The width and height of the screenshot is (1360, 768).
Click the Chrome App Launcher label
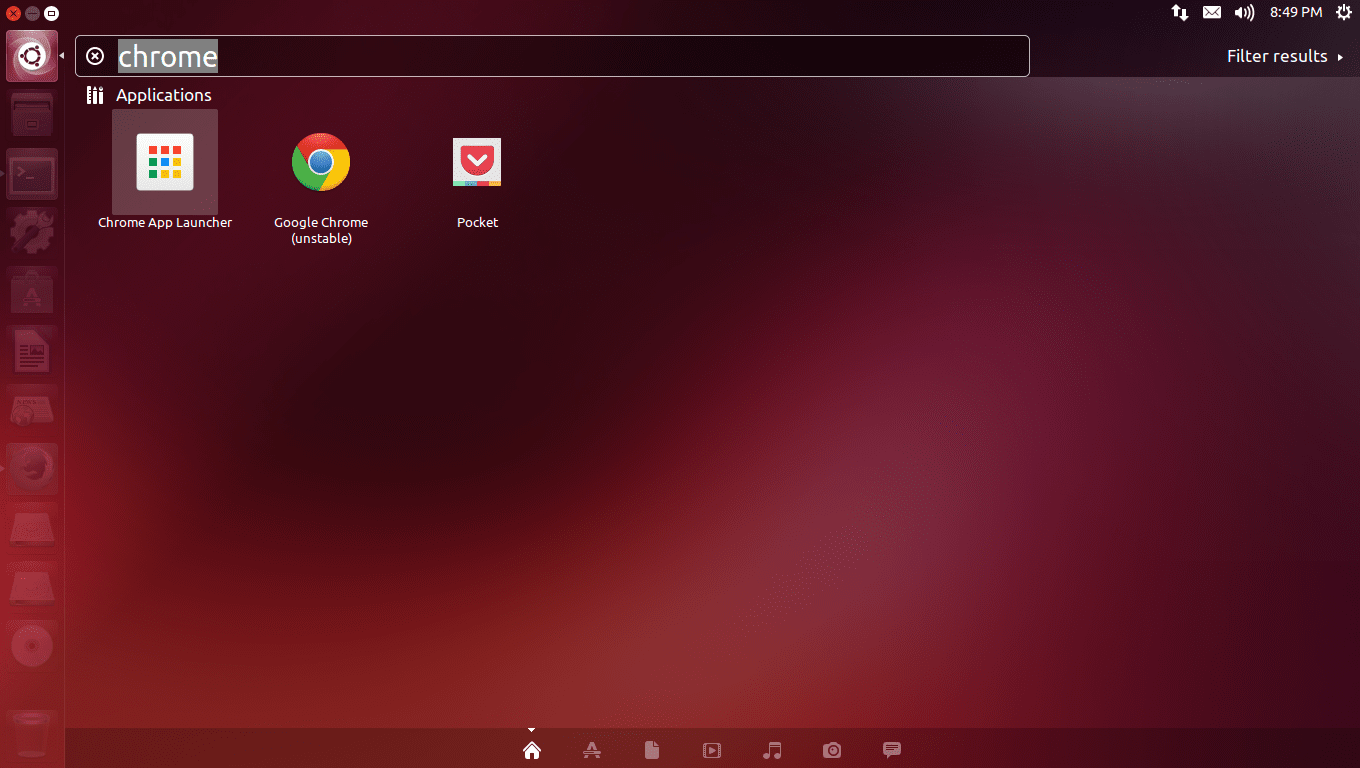click(165, 222)
